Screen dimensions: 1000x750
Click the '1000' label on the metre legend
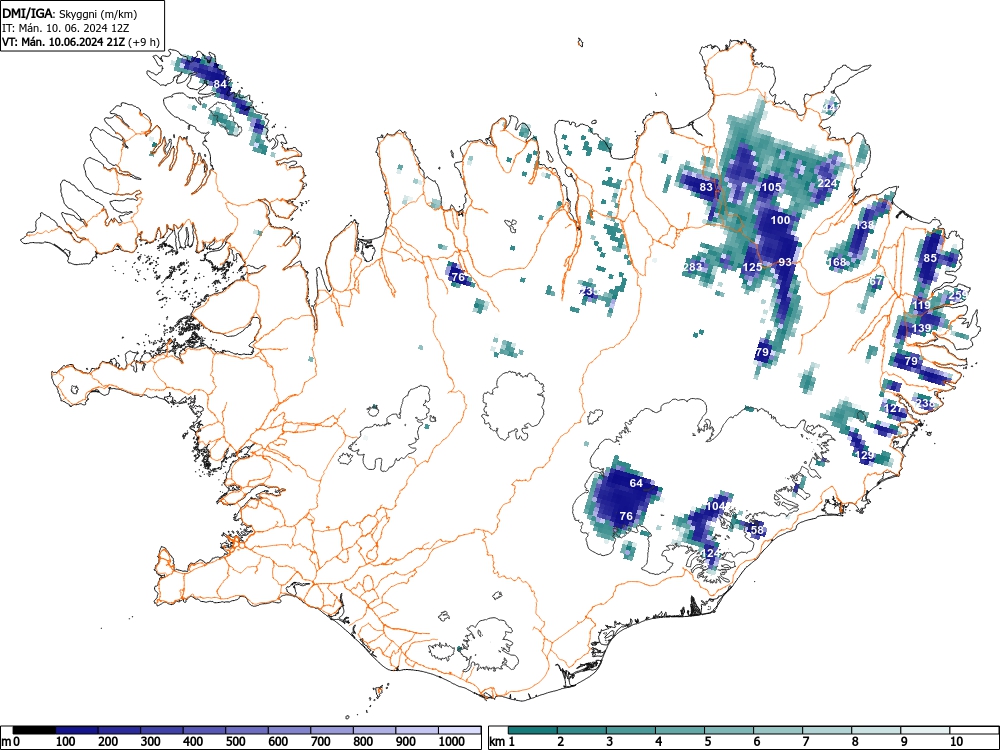click(x=452, y=742)
